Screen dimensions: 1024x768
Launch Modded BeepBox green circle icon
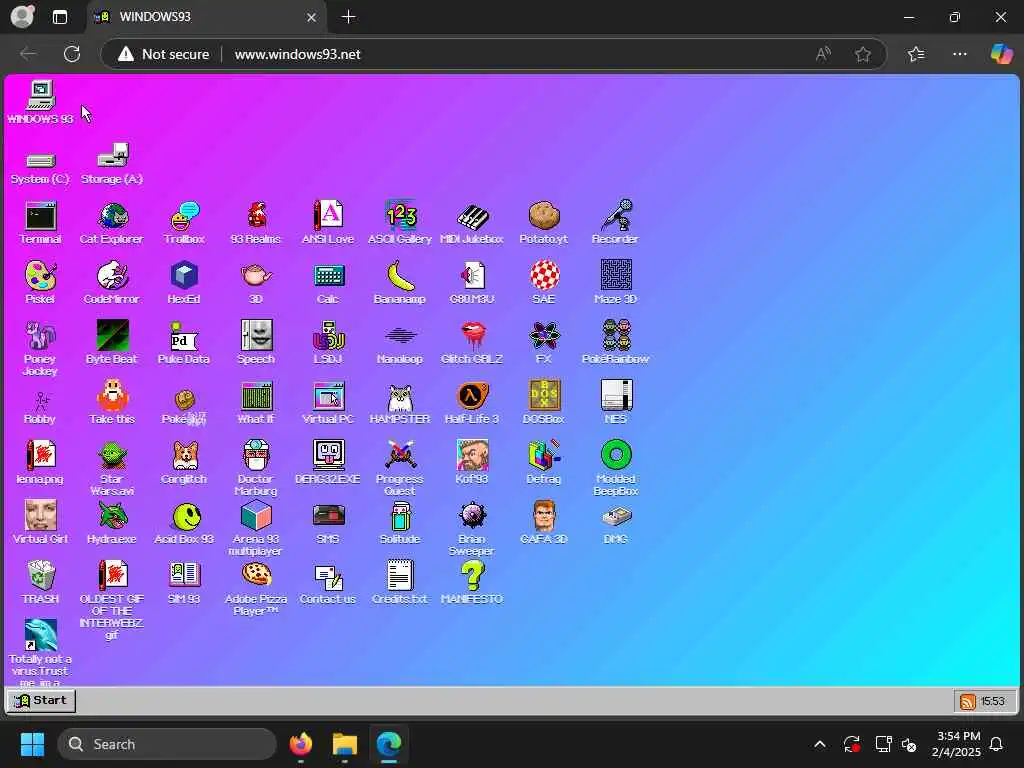(x=615, y=468)
